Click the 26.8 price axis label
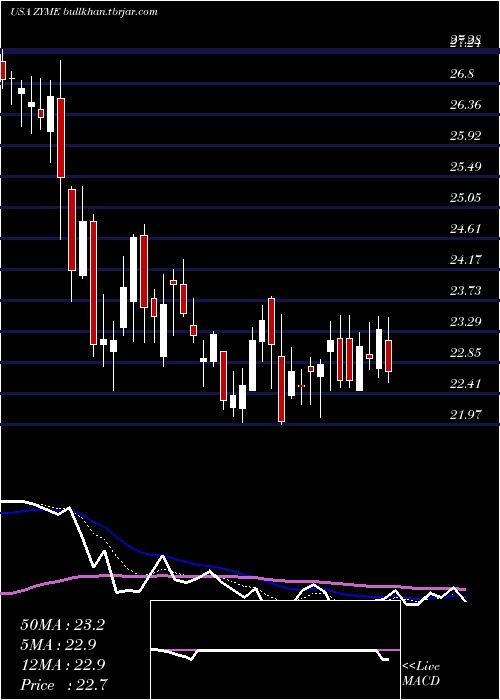 tap(462, 74)
